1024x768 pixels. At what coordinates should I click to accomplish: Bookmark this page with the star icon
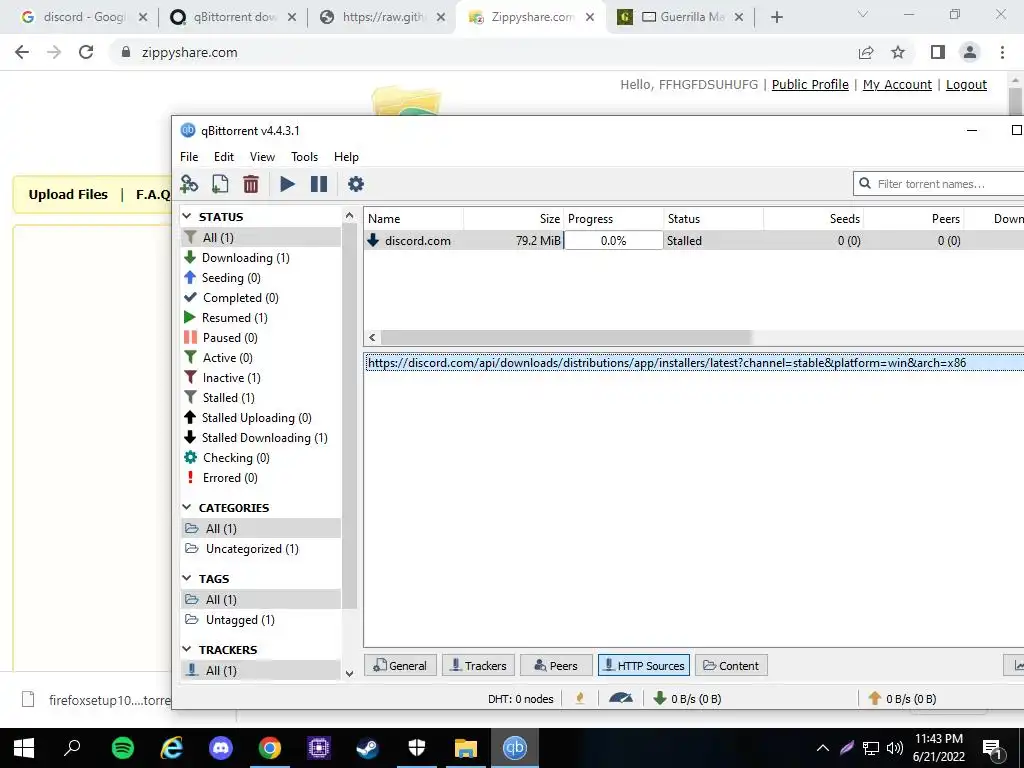[x=898, y=52]
